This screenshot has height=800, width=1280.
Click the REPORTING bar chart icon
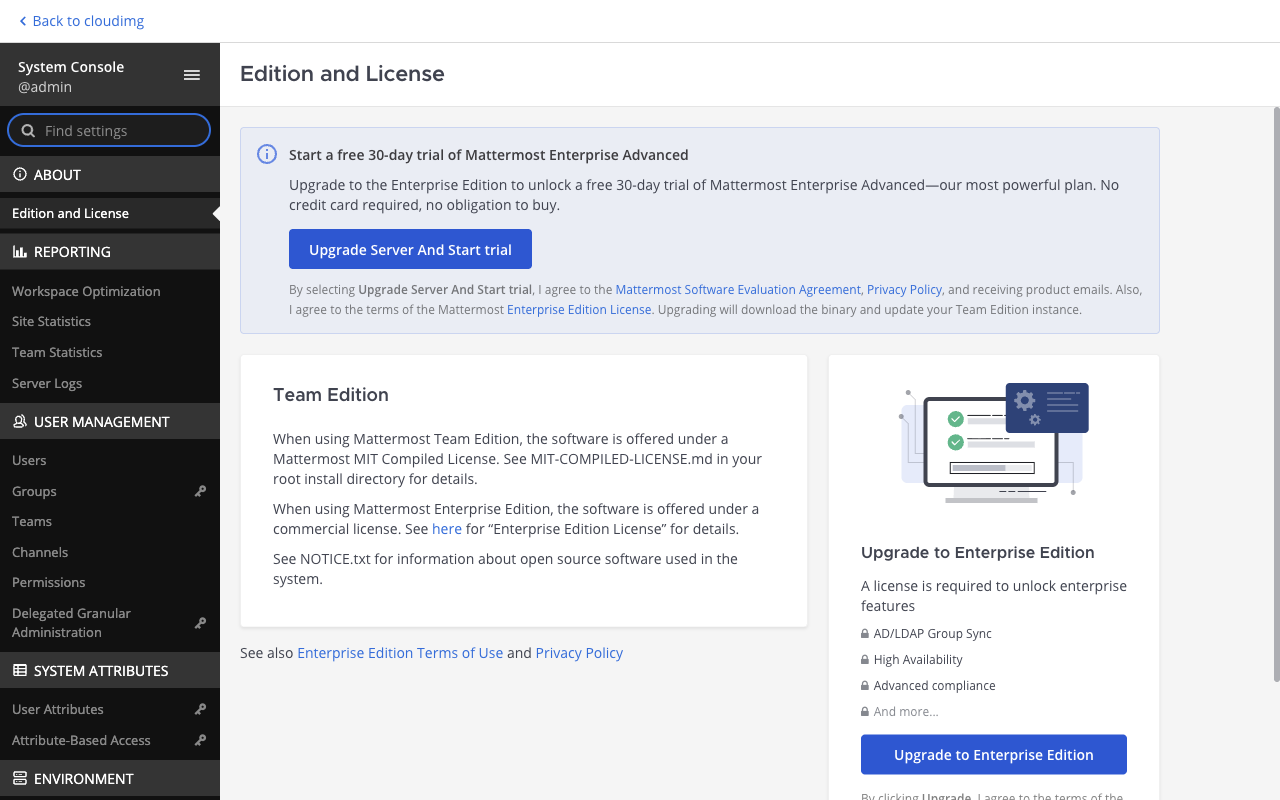(x=20, y=252)
